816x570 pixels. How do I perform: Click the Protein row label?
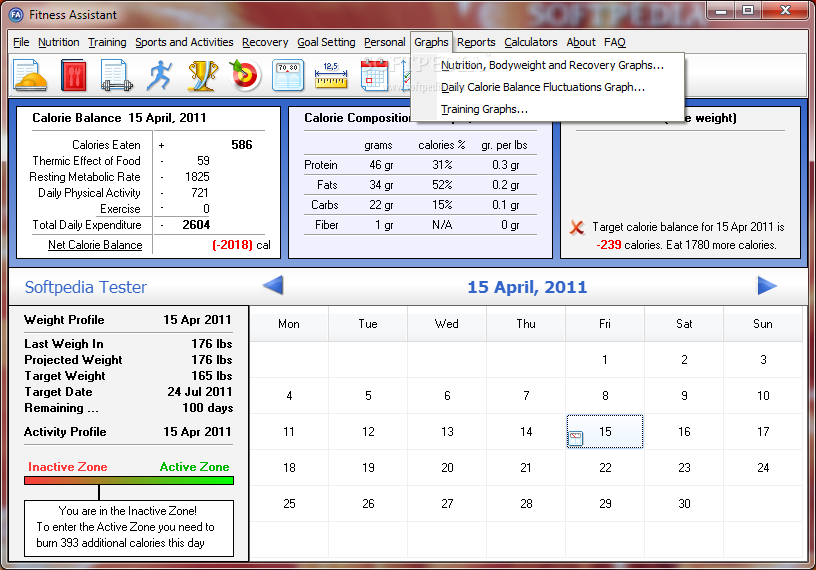(321, 165)
